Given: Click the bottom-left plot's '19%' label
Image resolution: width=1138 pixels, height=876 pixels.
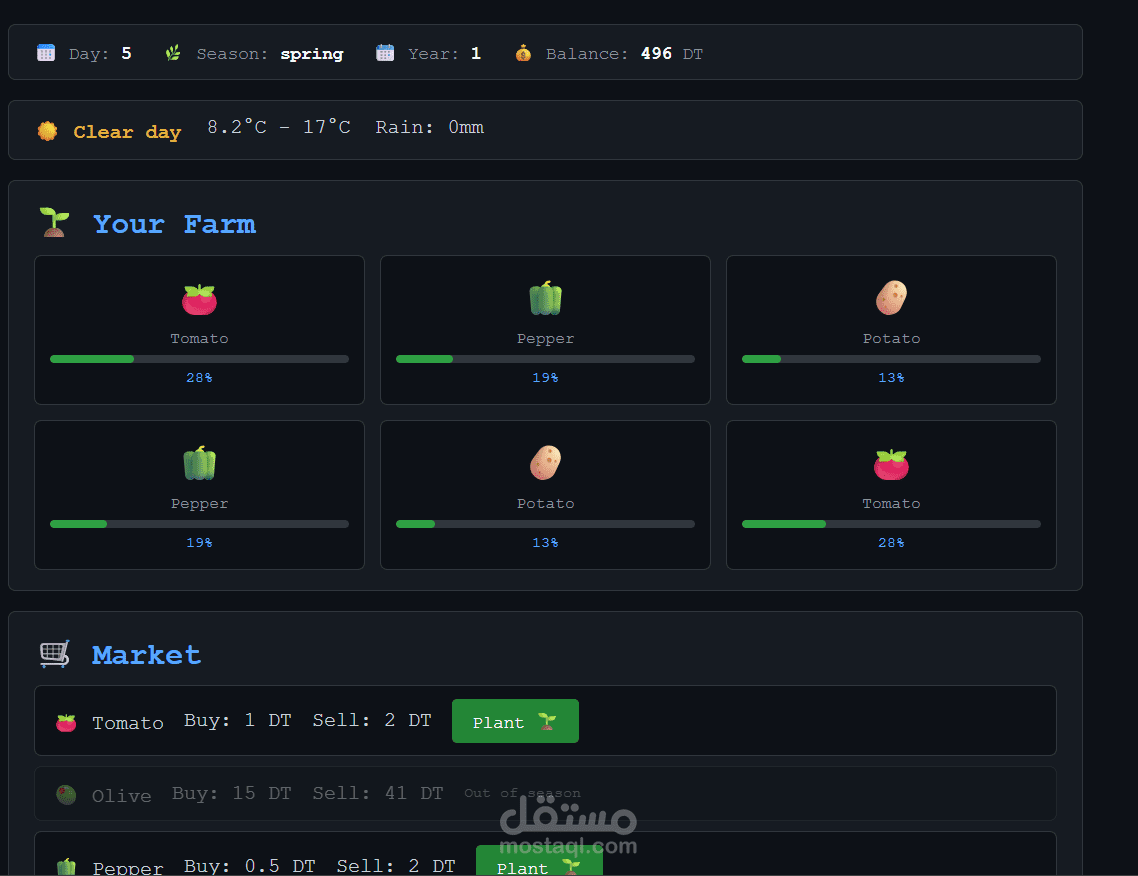Looking at the screenshot, I should coord(200,542).
